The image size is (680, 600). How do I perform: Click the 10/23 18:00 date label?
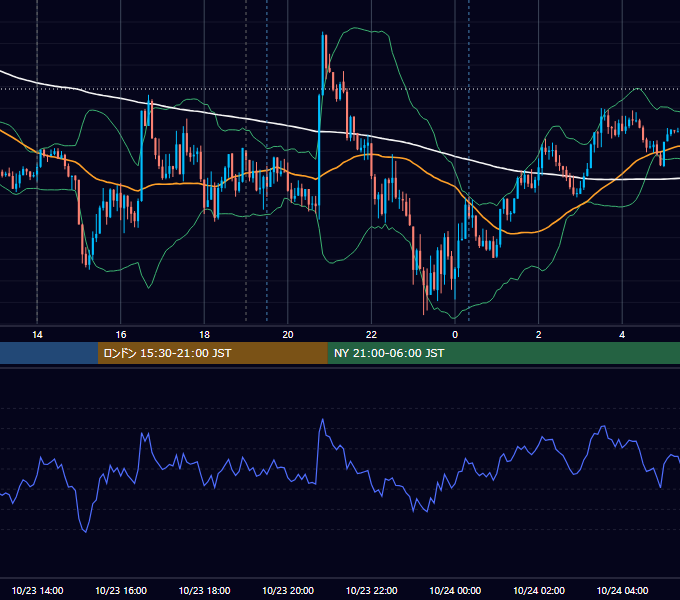click(204, 590)
